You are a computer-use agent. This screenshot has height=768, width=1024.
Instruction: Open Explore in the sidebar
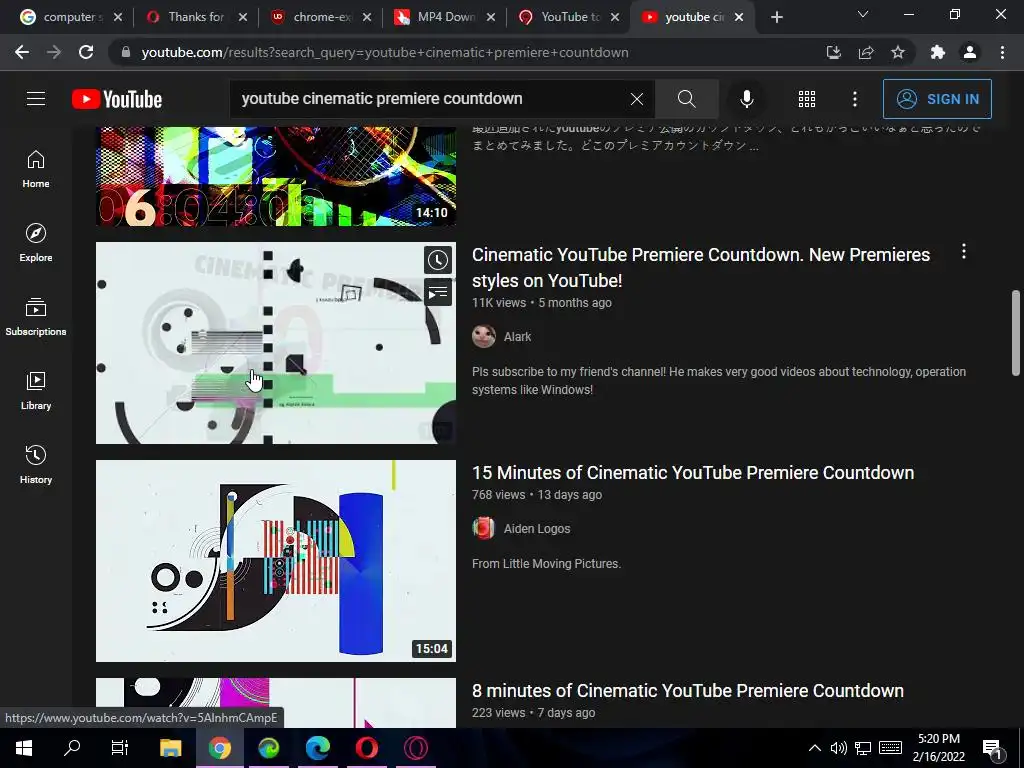pyautogui.click(x=36, y=243)
